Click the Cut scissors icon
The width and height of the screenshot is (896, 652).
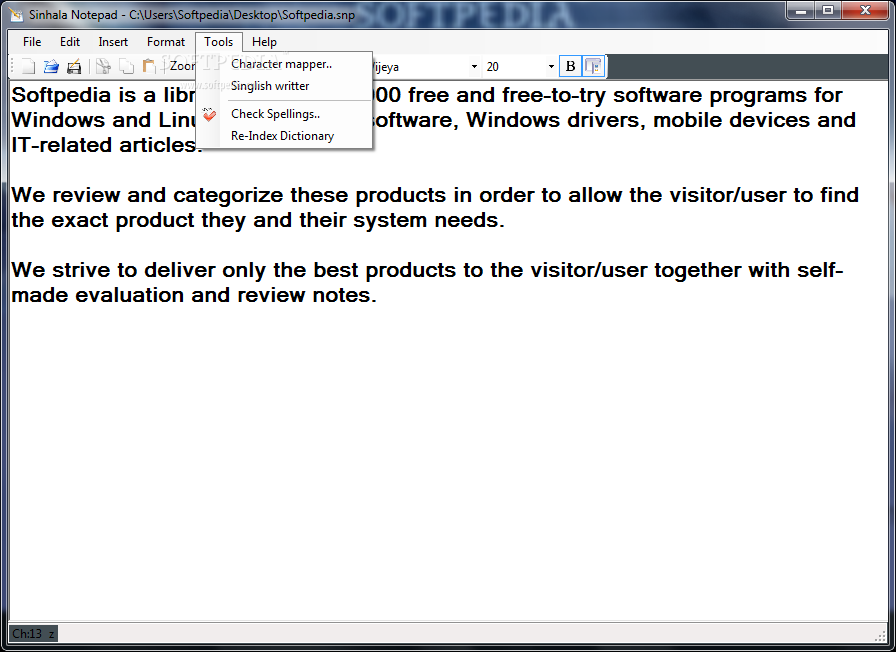[x=103, y=67]
